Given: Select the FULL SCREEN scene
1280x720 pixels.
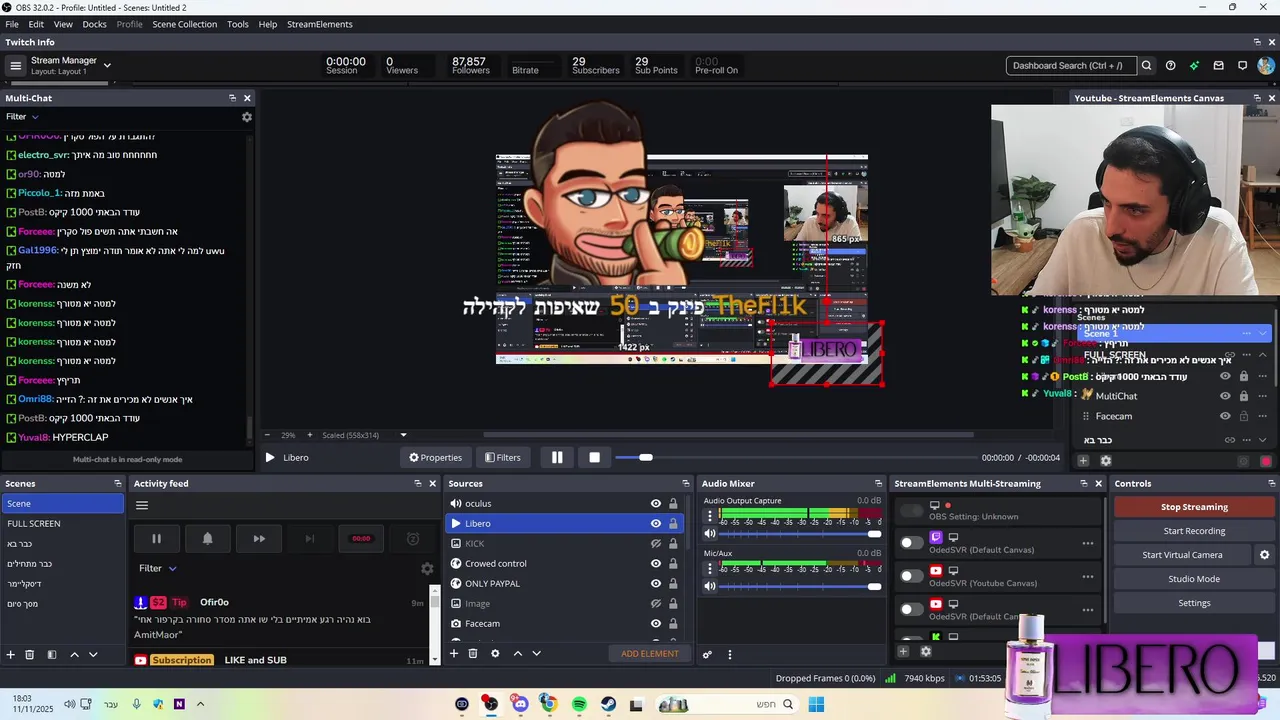Looking at the screenshot, I should tap(63, 524).
